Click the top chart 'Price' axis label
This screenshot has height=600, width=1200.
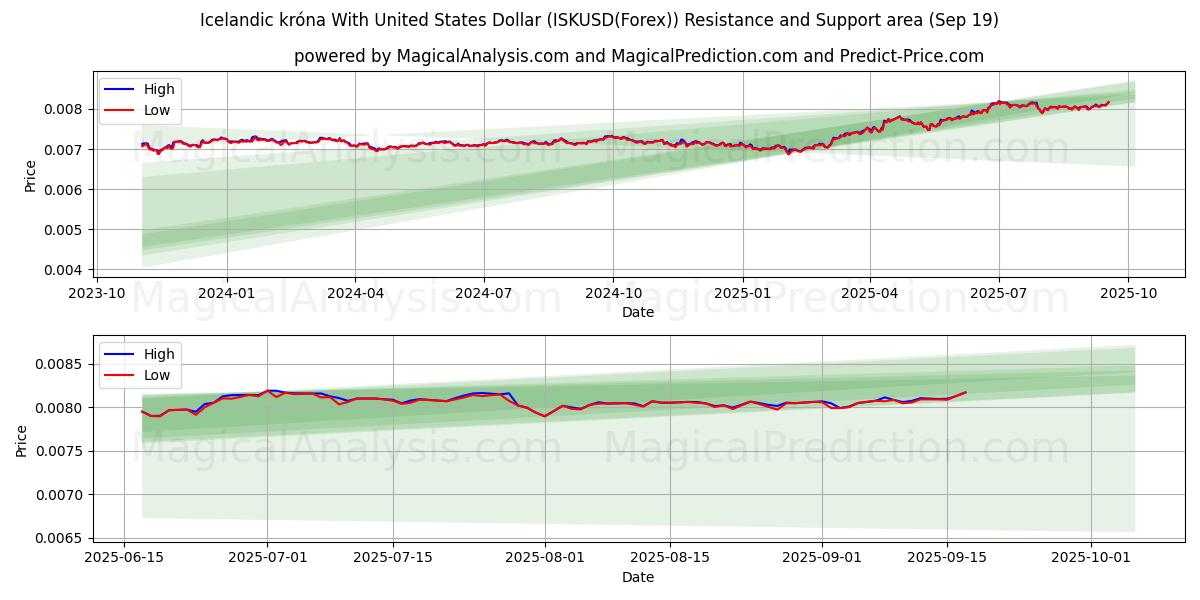[30, 175]
